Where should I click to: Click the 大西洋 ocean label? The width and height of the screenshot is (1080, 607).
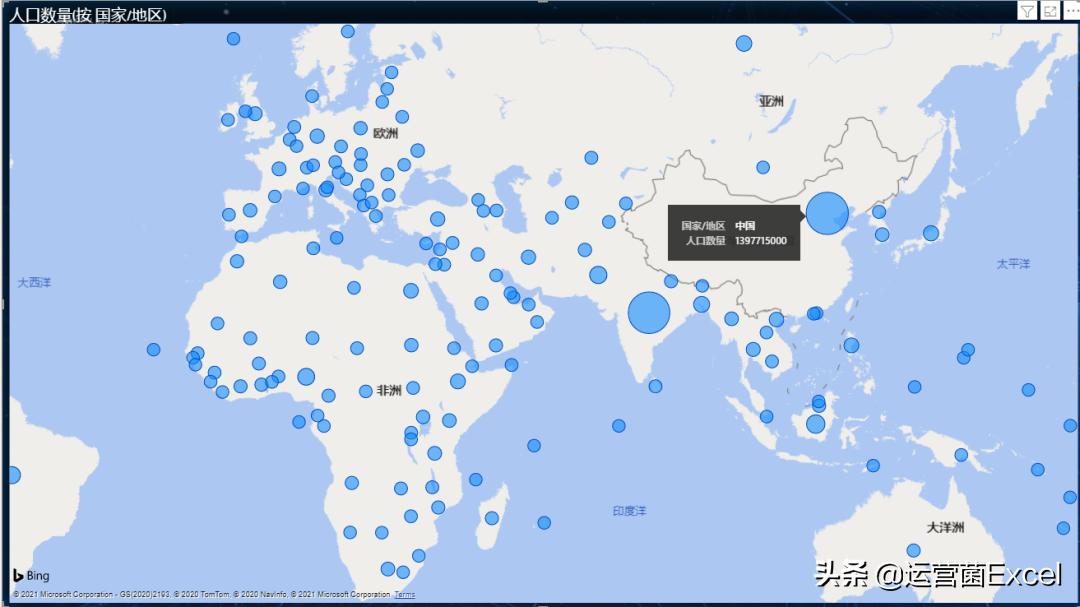click(x=34, y=282)
